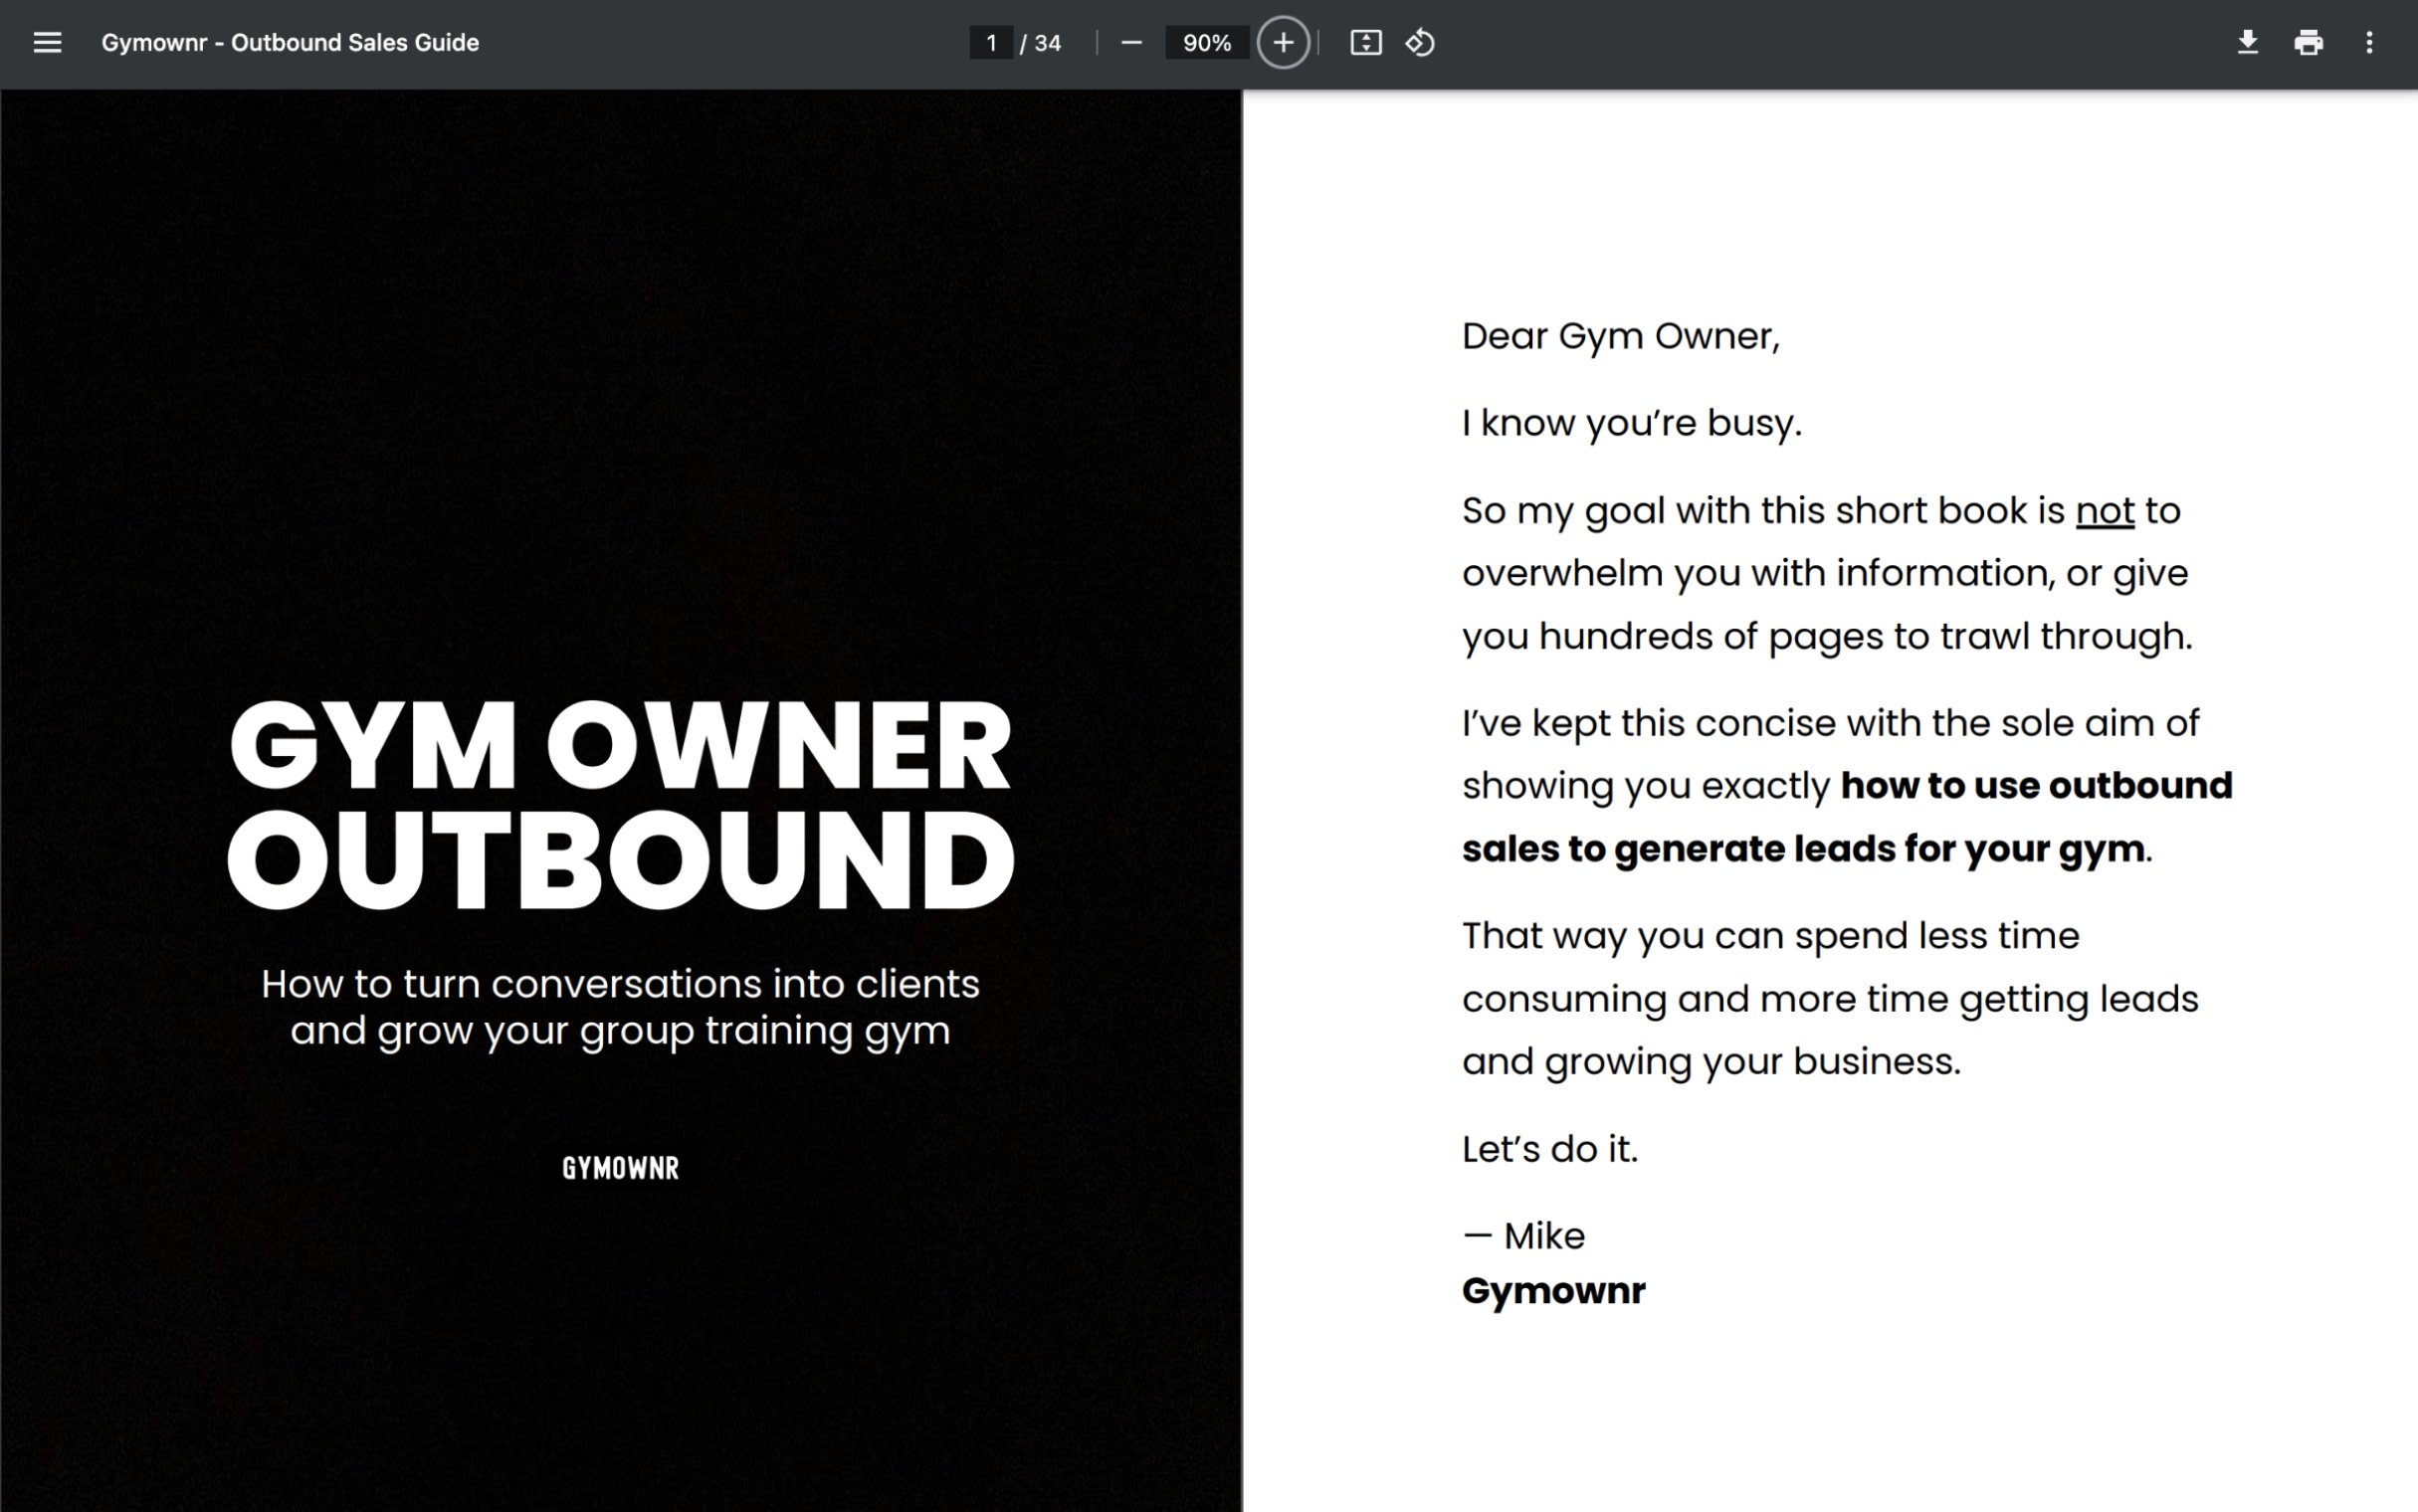2418x1512 pixels.
Task: Click the zoom out minus button
Action: [1131, 42]
